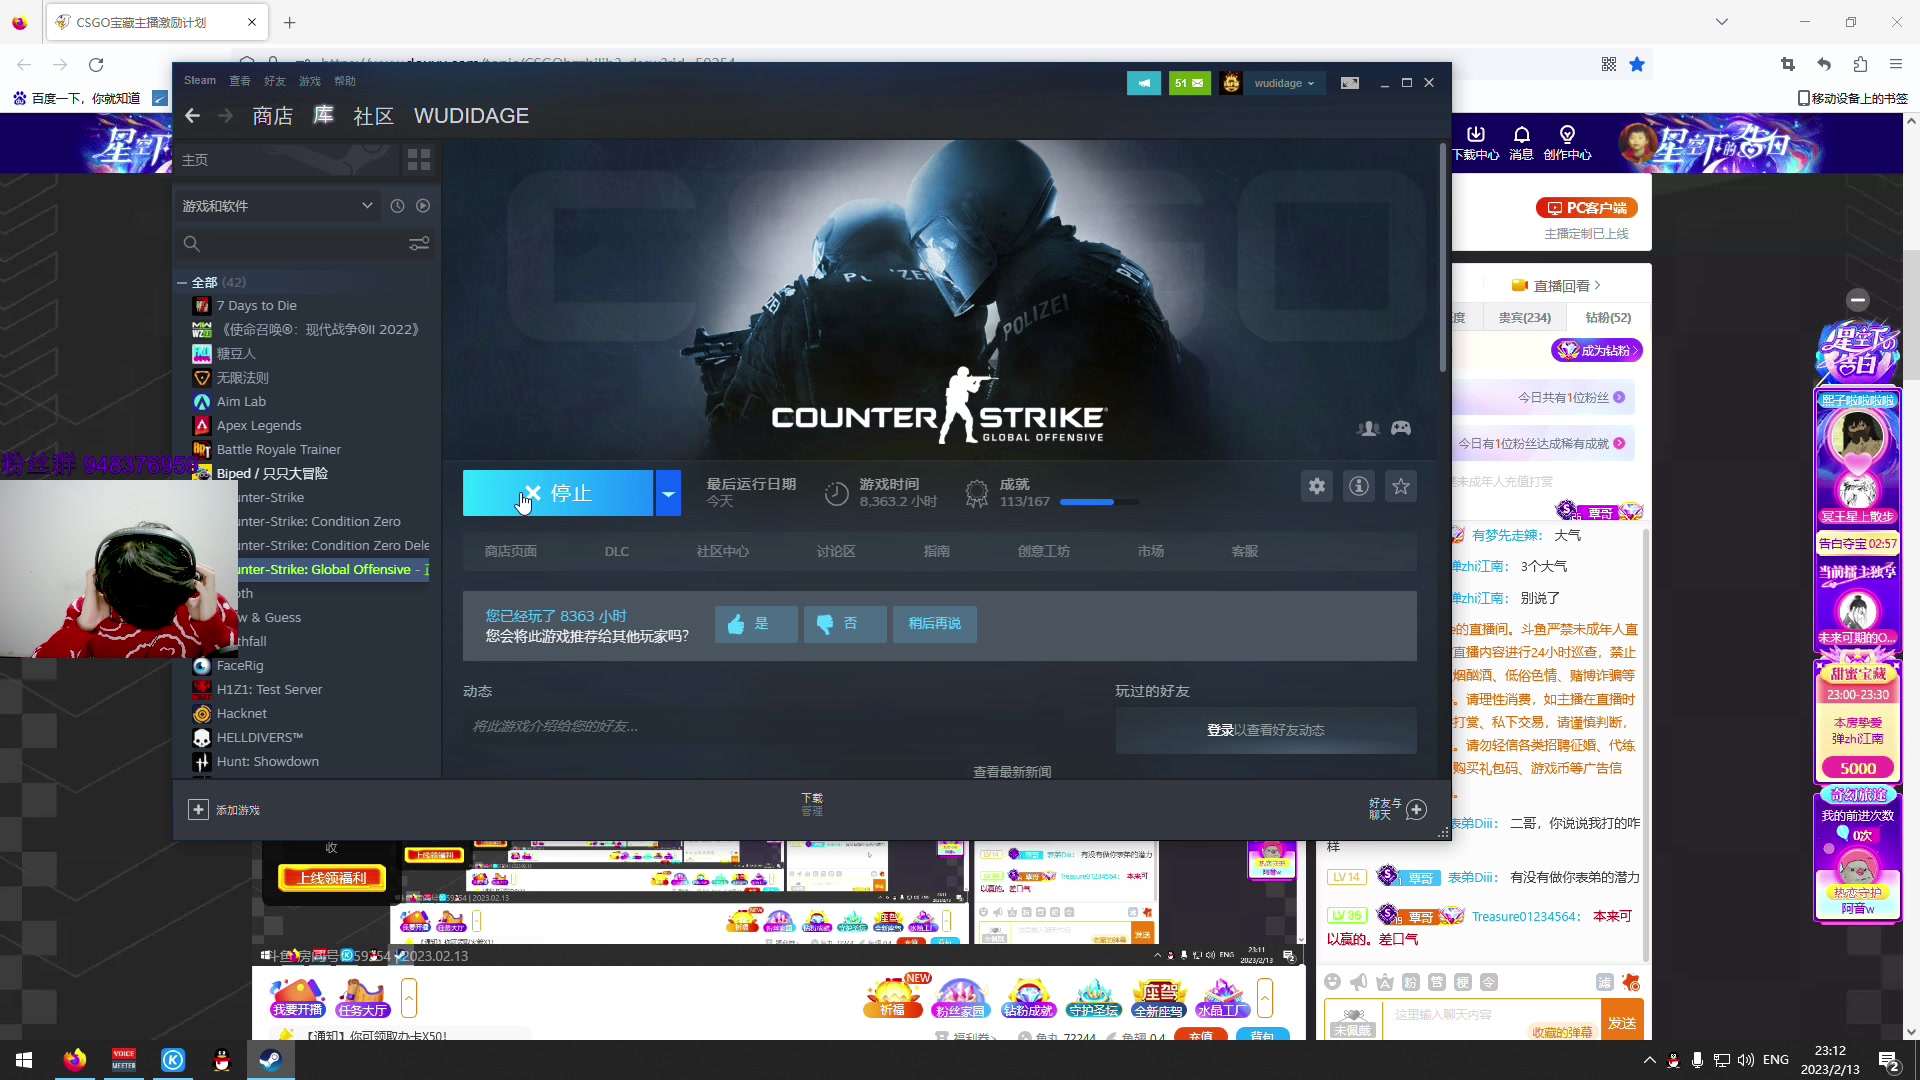
Task: Click the library search field
Action: pyautogui.click(x=290, y=244)
